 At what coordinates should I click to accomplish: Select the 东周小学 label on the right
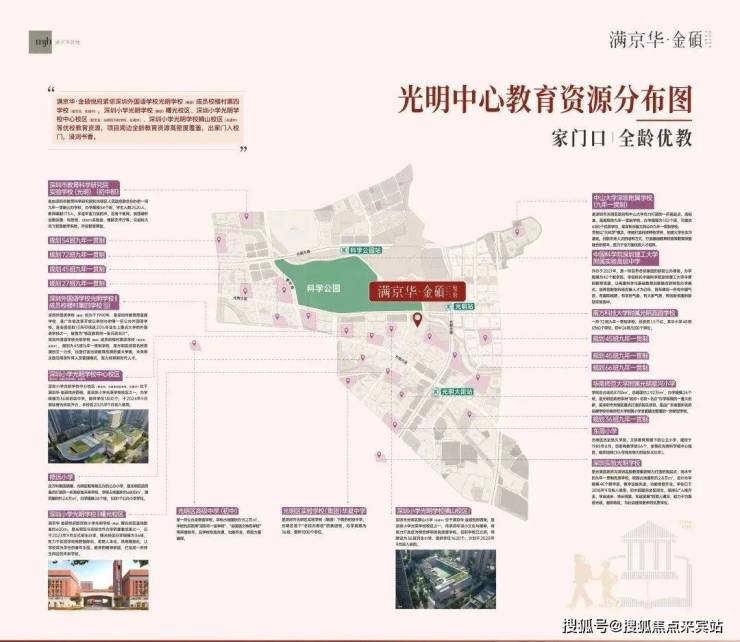(x=605, y=431)
